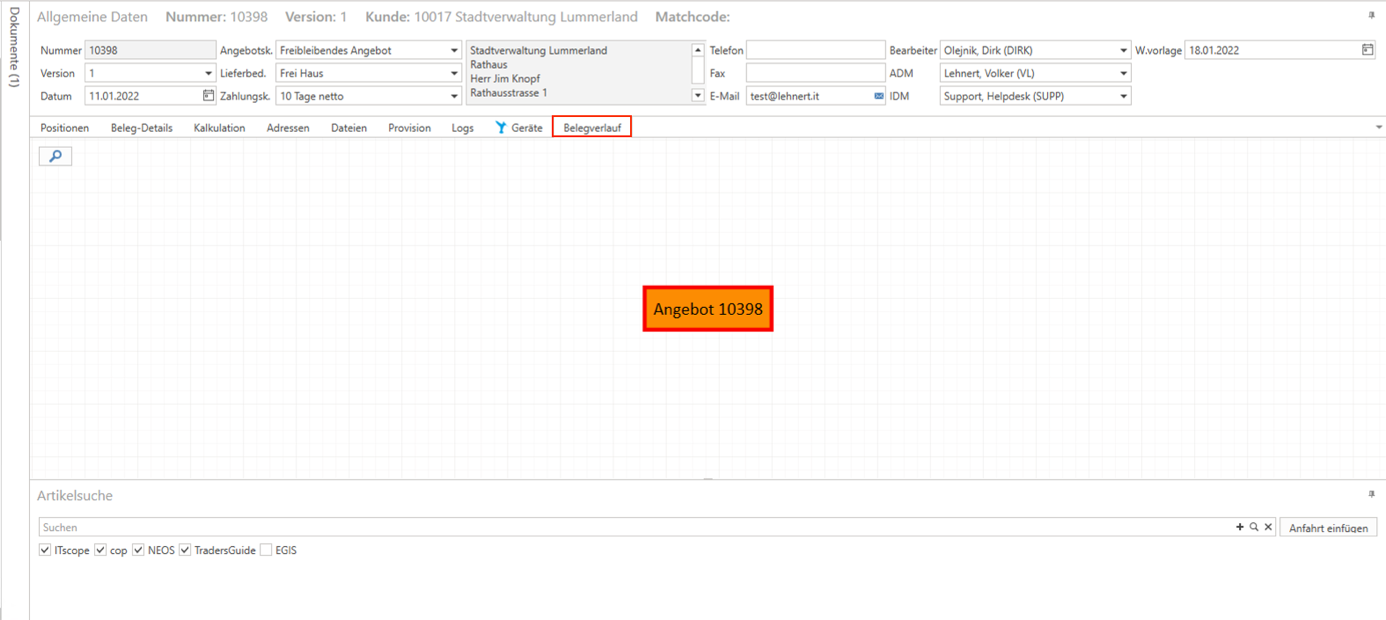
Task: Click into the Telefon input field
Action: click(814, 50)
